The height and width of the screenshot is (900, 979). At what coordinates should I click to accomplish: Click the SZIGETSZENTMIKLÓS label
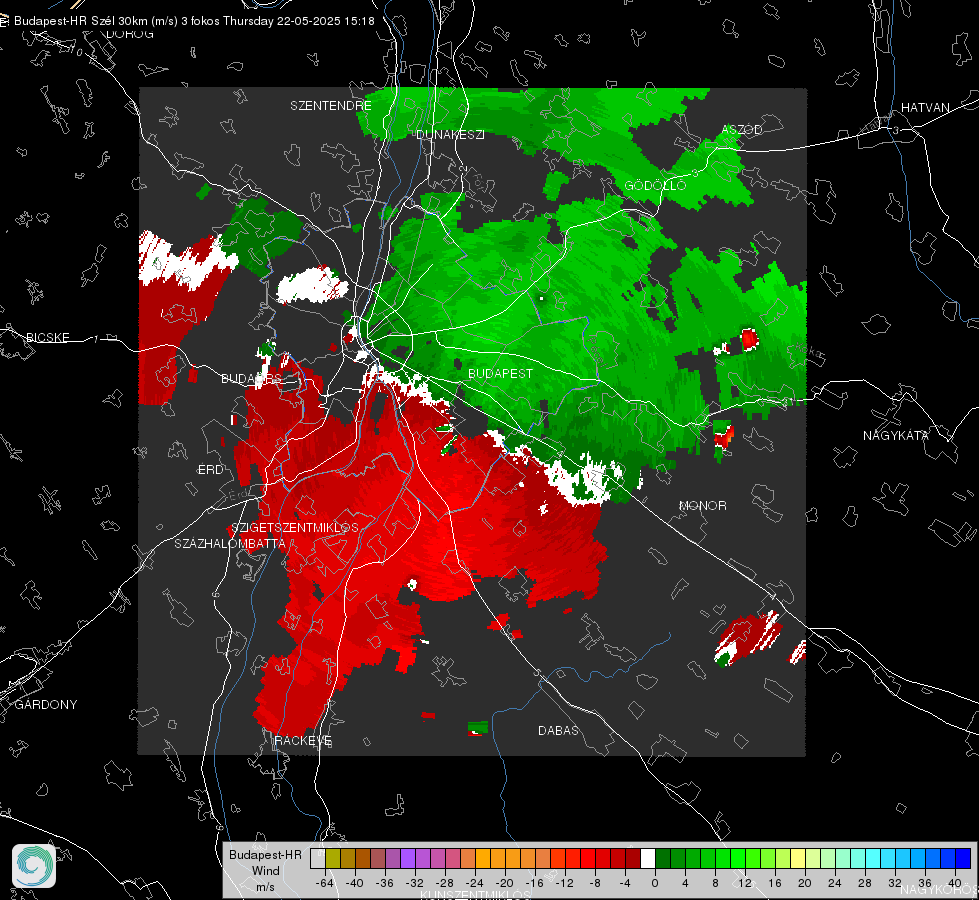[295, 528]
